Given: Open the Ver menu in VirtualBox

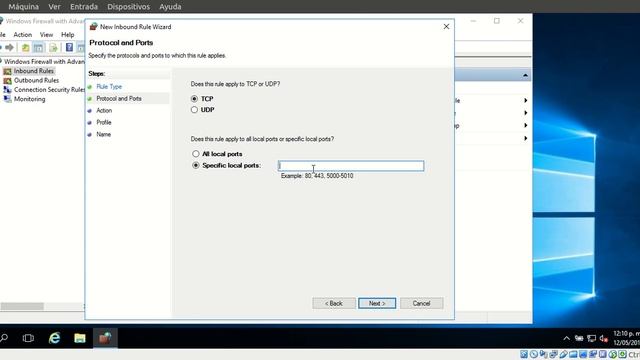Looking at the screenshot, I should click(54, 7).
